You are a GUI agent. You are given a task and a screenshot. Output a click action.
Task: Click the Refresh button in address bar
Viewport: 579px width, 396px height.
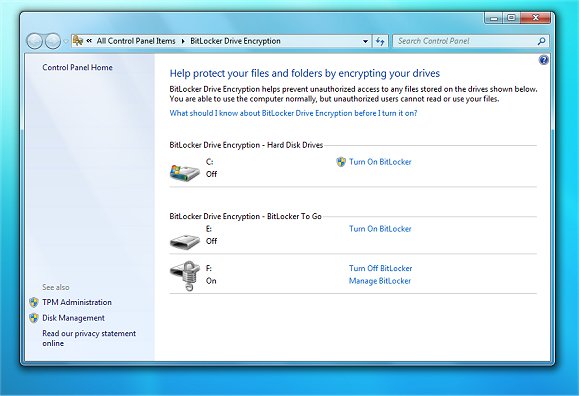[x=380, y=41]
